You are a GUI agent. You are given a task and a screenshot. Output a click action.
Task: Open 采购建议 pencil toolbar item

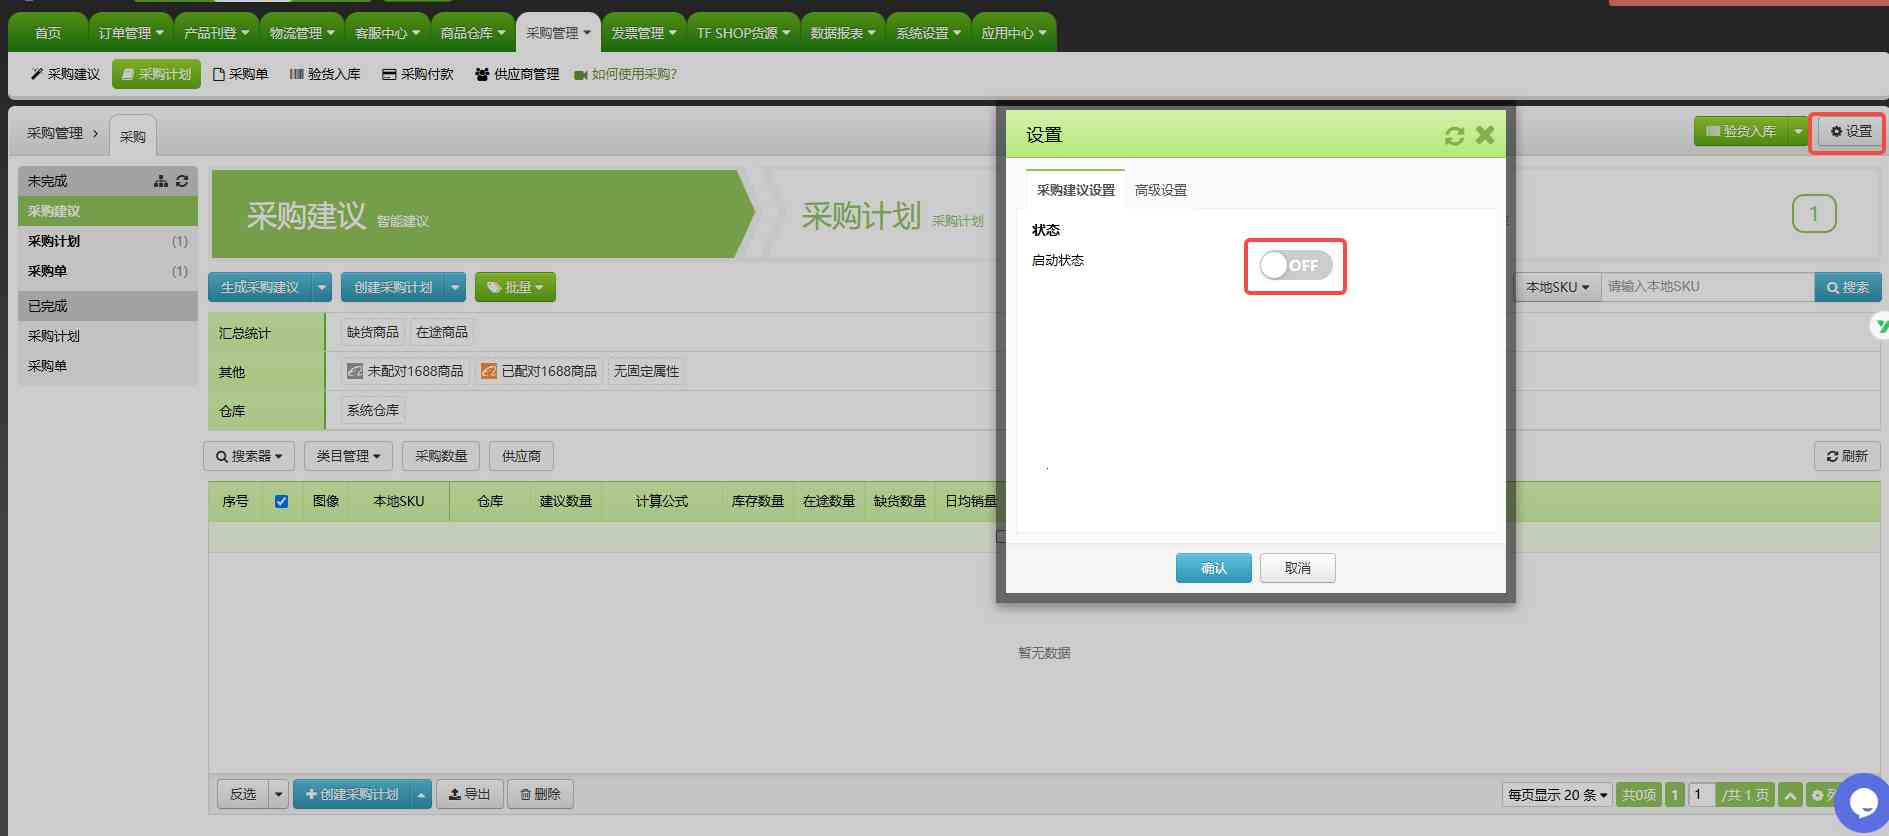coord(65,74)
